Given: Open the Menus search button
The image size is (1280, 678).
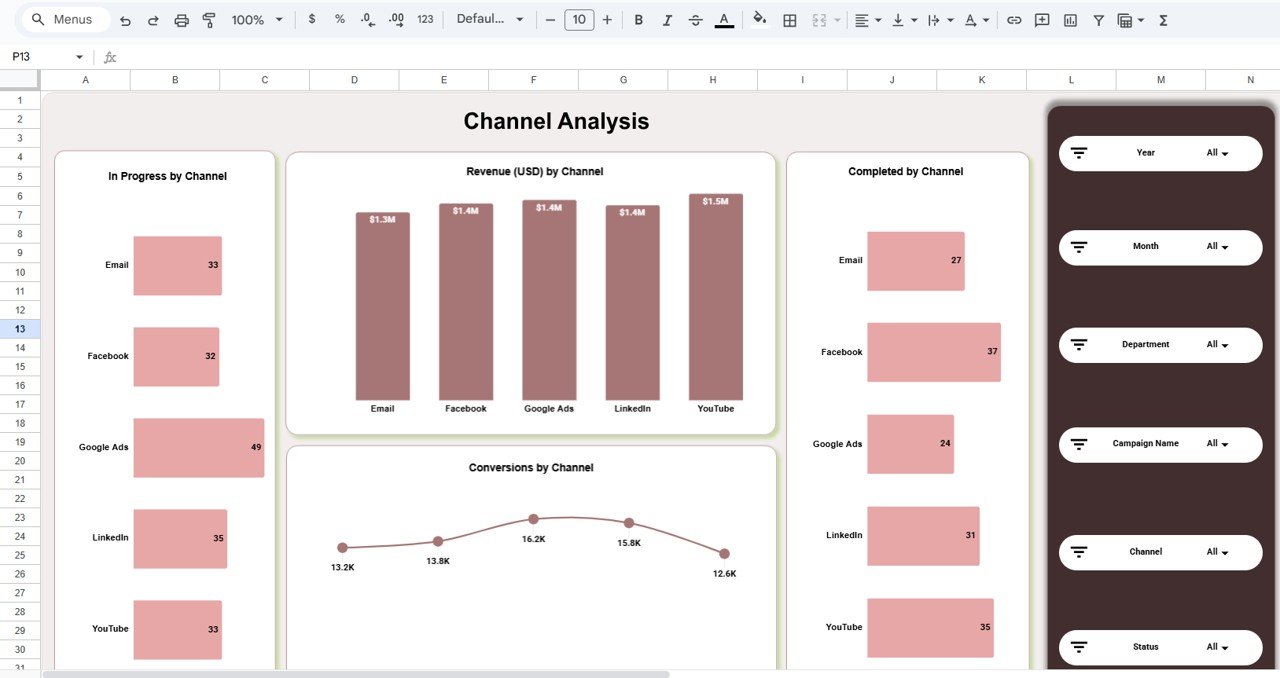Looking at the screenshot, I should pos(63,19).
